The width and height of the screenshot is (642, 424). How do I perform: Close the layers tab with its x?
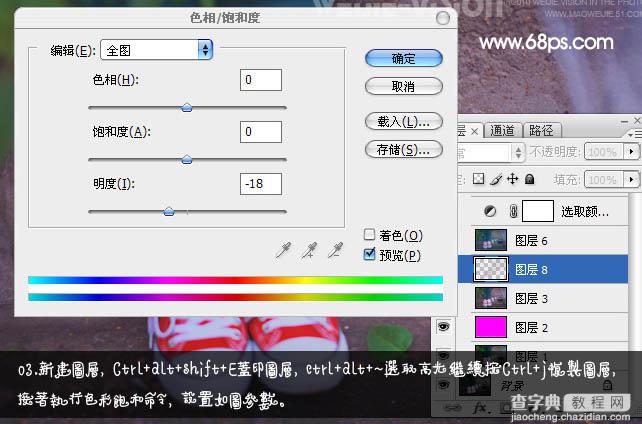(474, 131)
